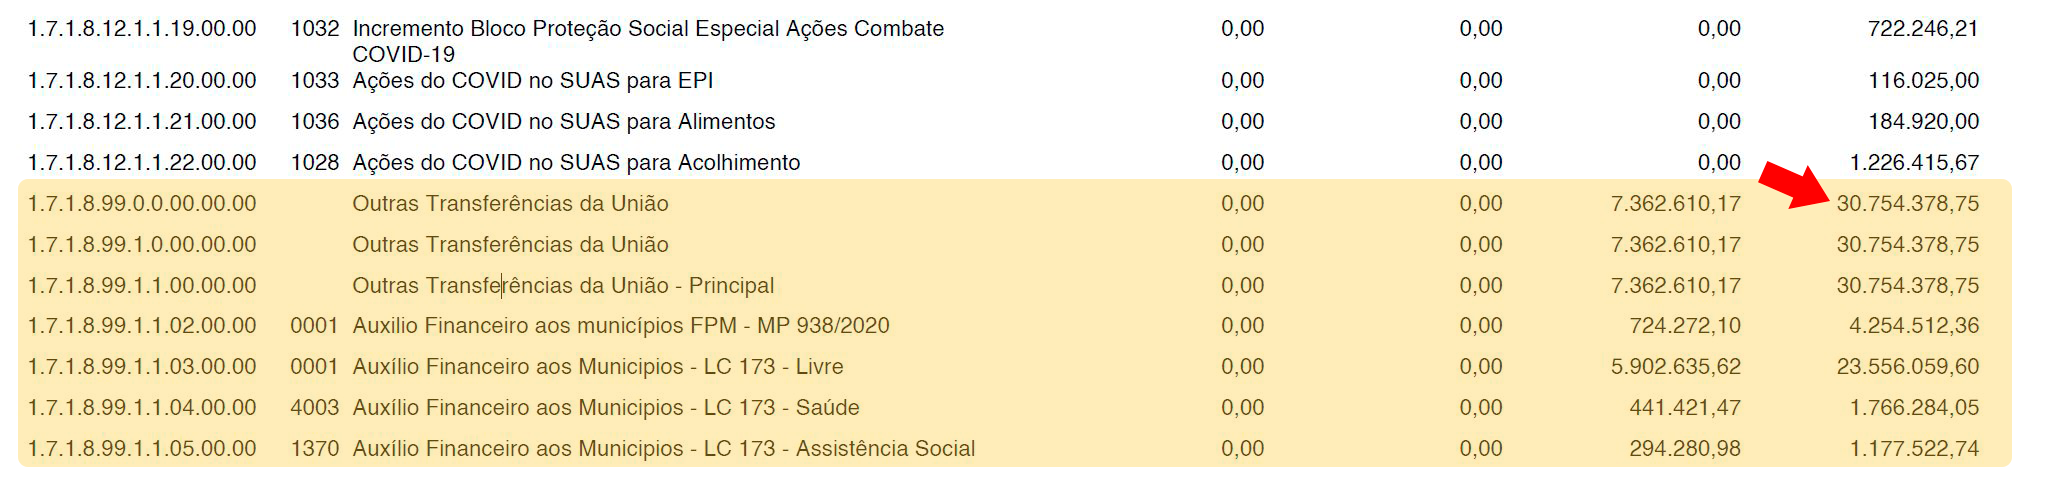Click 'Ações do COVID no SUAS para Acolhimento'
Viewport: 2063px width, 481px height.
576,163
